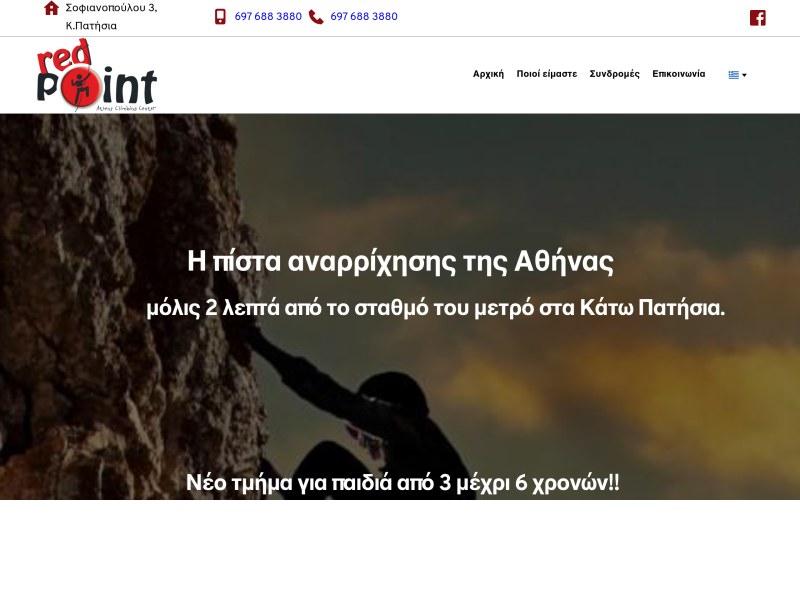Image resolution: width=800 pixels, height=600 pixels.
Task: Open the Αρχική menu item
Action: 488,74
